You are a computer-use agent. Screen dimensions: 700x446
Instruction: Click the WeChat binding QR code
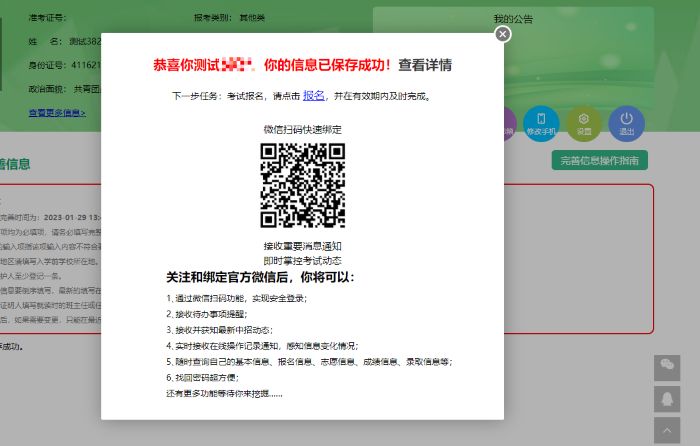(303, 185)
